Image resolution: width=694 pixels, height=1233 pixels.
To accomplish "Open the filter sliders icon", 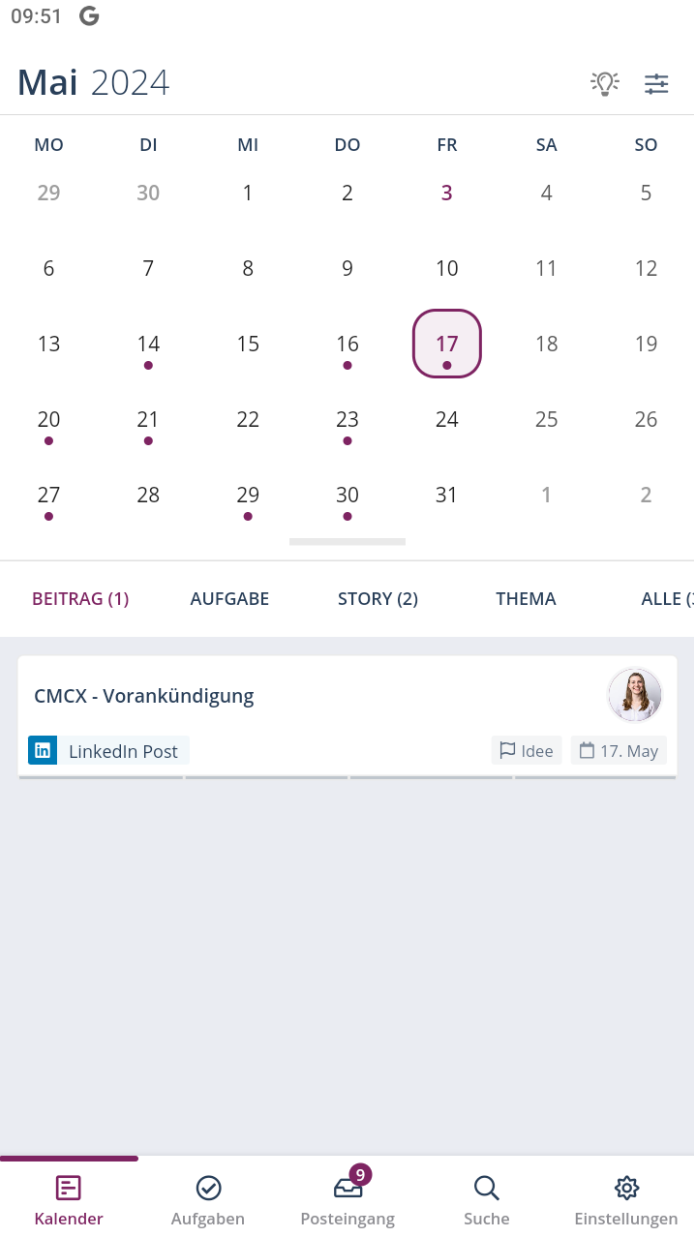I will coord(656,83).
